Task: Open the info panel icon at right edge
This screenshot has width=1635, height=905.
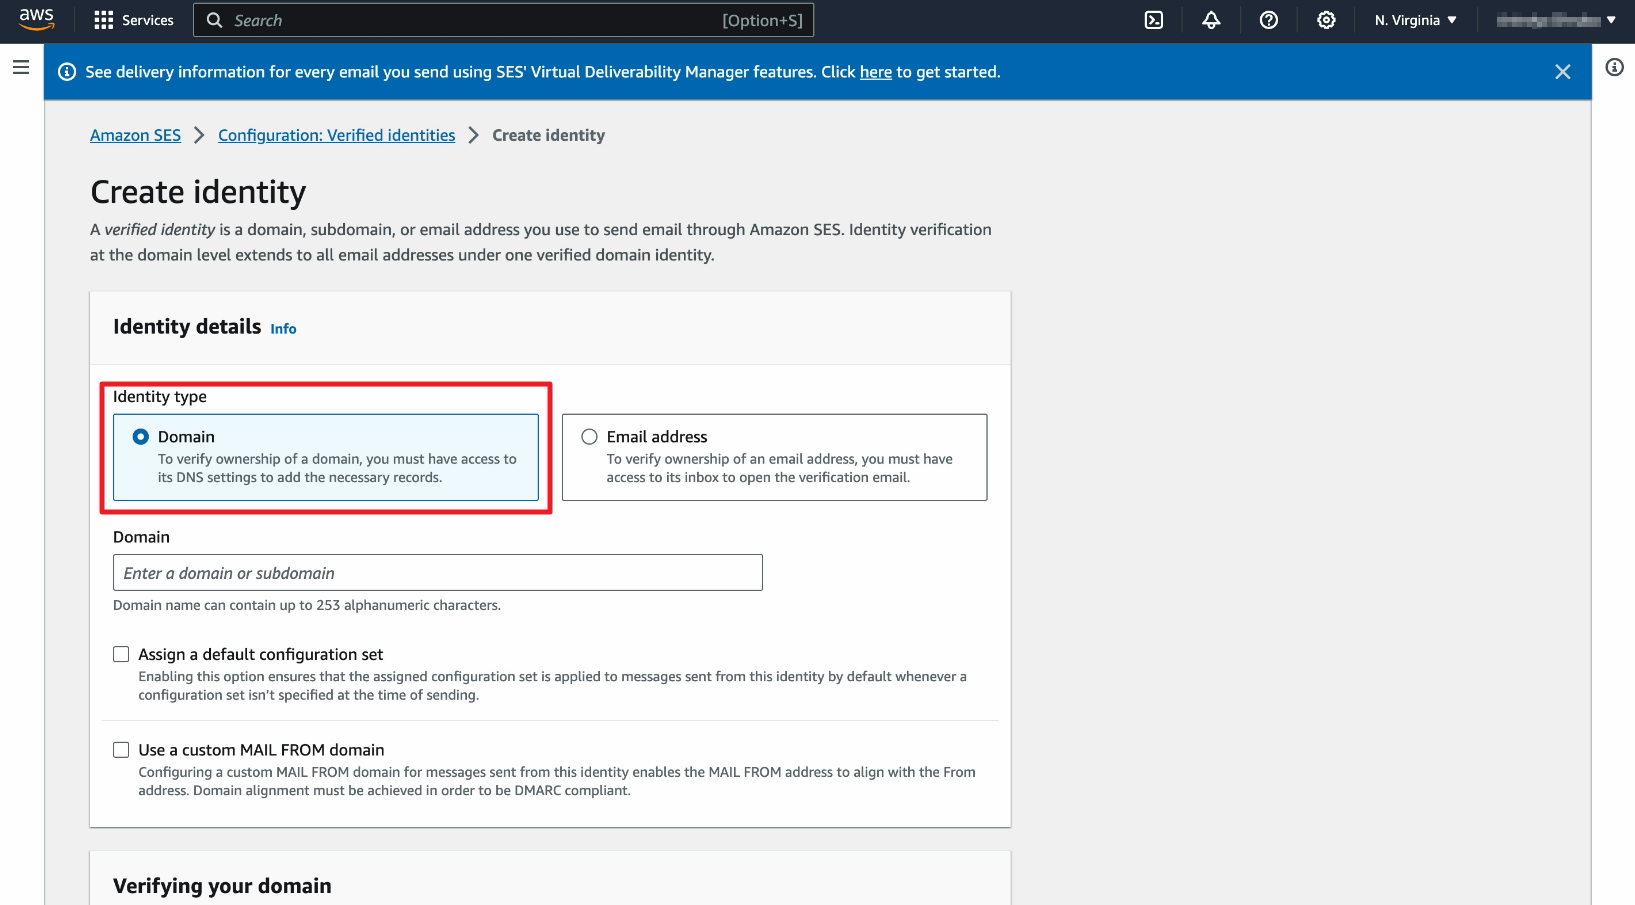Action: pyautogui.click(x=1614, y=67)
